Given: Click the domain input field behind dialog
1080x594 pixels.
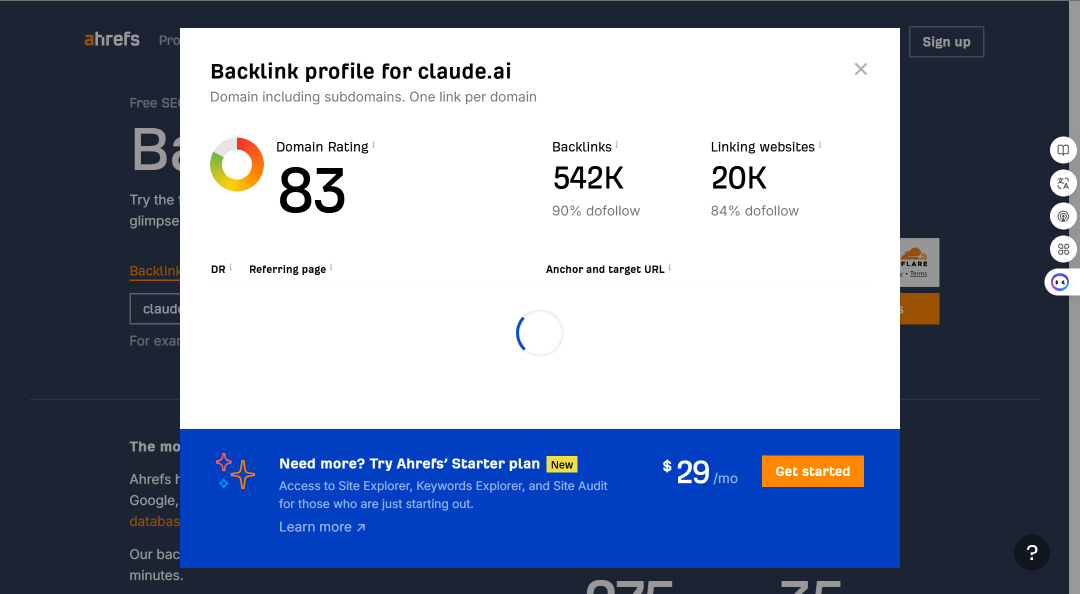Looking at the screenshot, I should [155, 309].
